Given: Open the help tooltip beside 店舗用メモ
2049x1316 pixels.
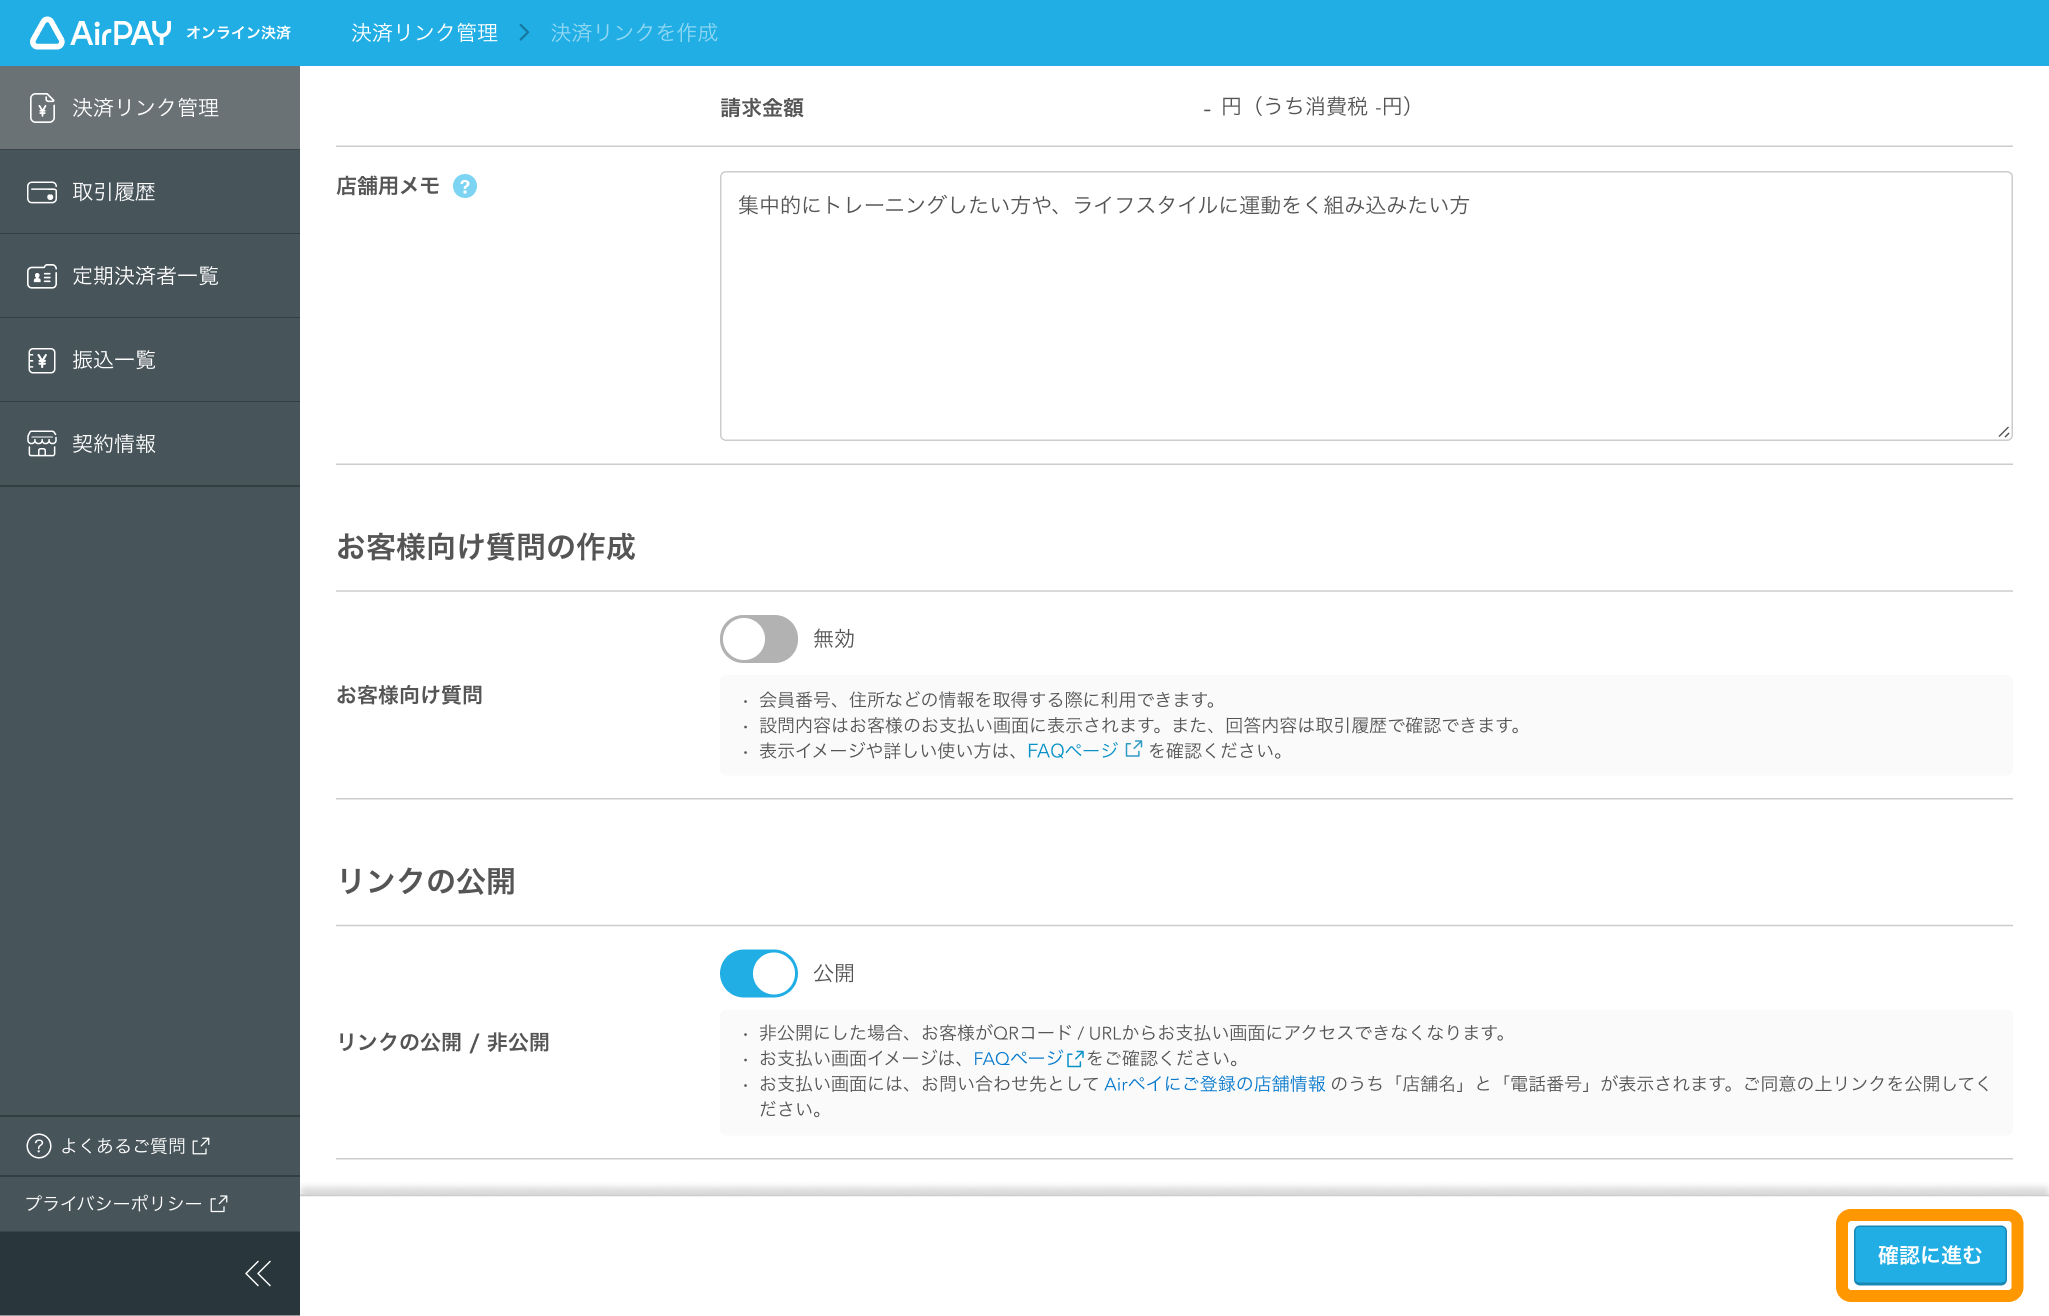Looking at the screenshot, I should coord(464,185).
